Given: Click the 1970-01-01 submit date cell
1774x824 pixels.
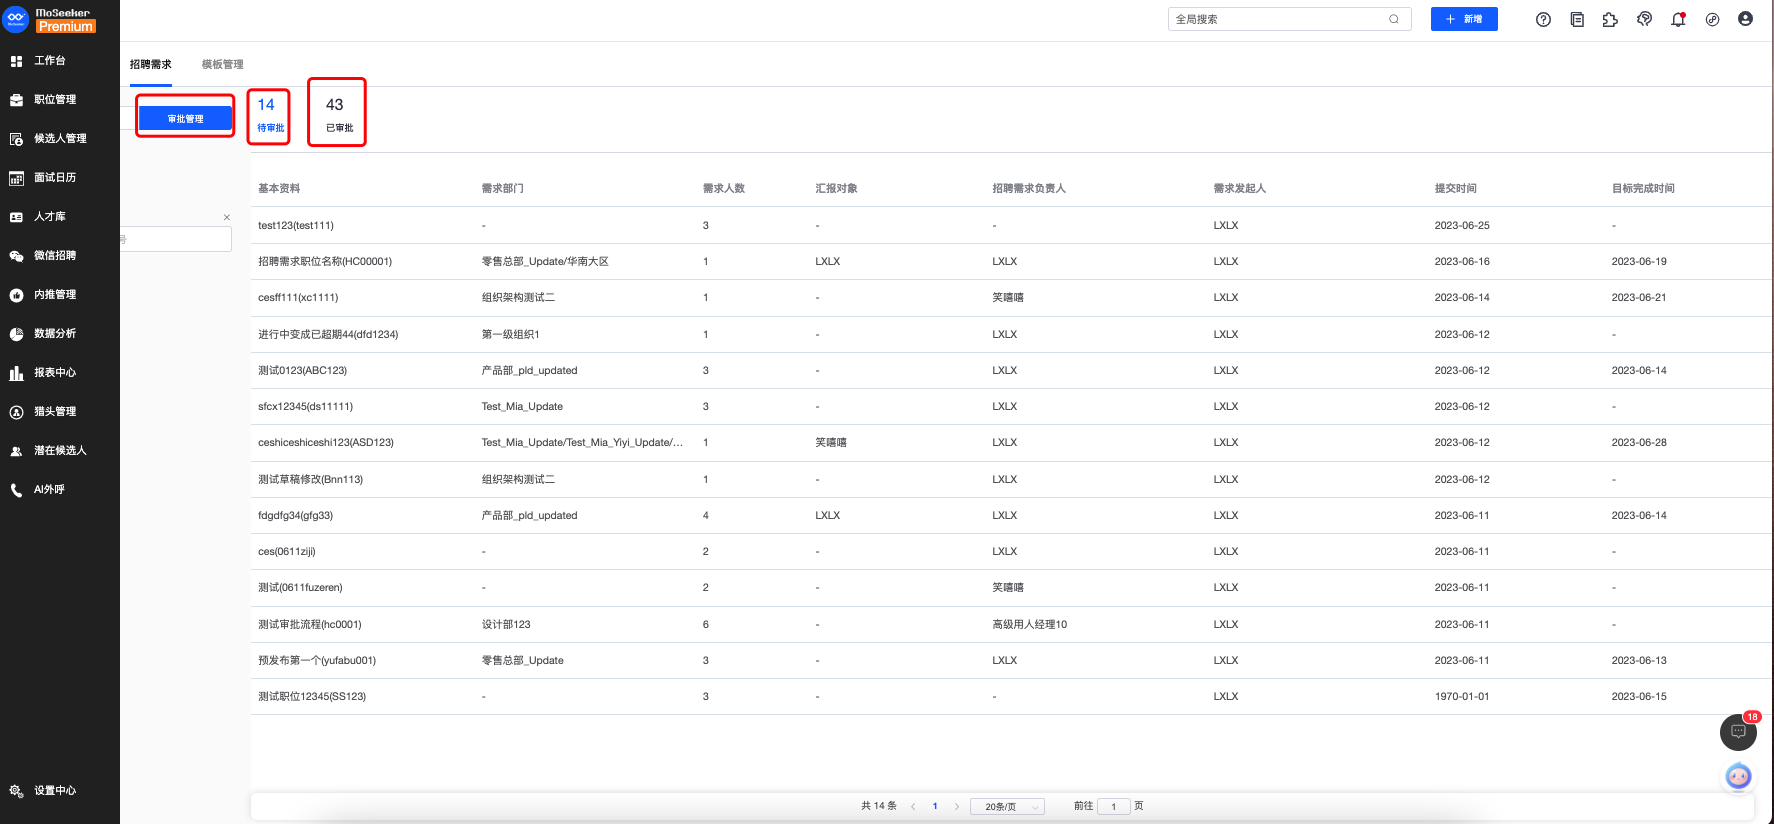Looking at the screenshot, I should [x=1462, y=697].
